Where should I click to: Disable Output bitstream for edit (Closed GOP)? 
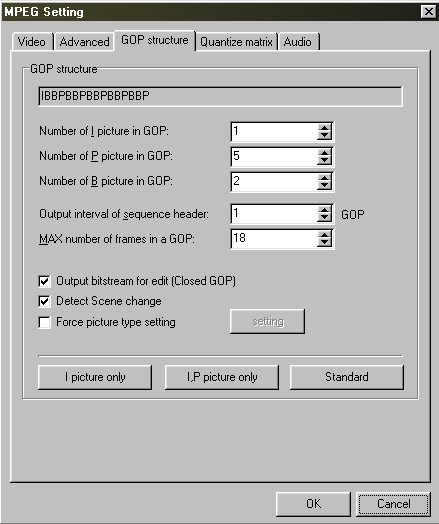[x=44, y=281]
